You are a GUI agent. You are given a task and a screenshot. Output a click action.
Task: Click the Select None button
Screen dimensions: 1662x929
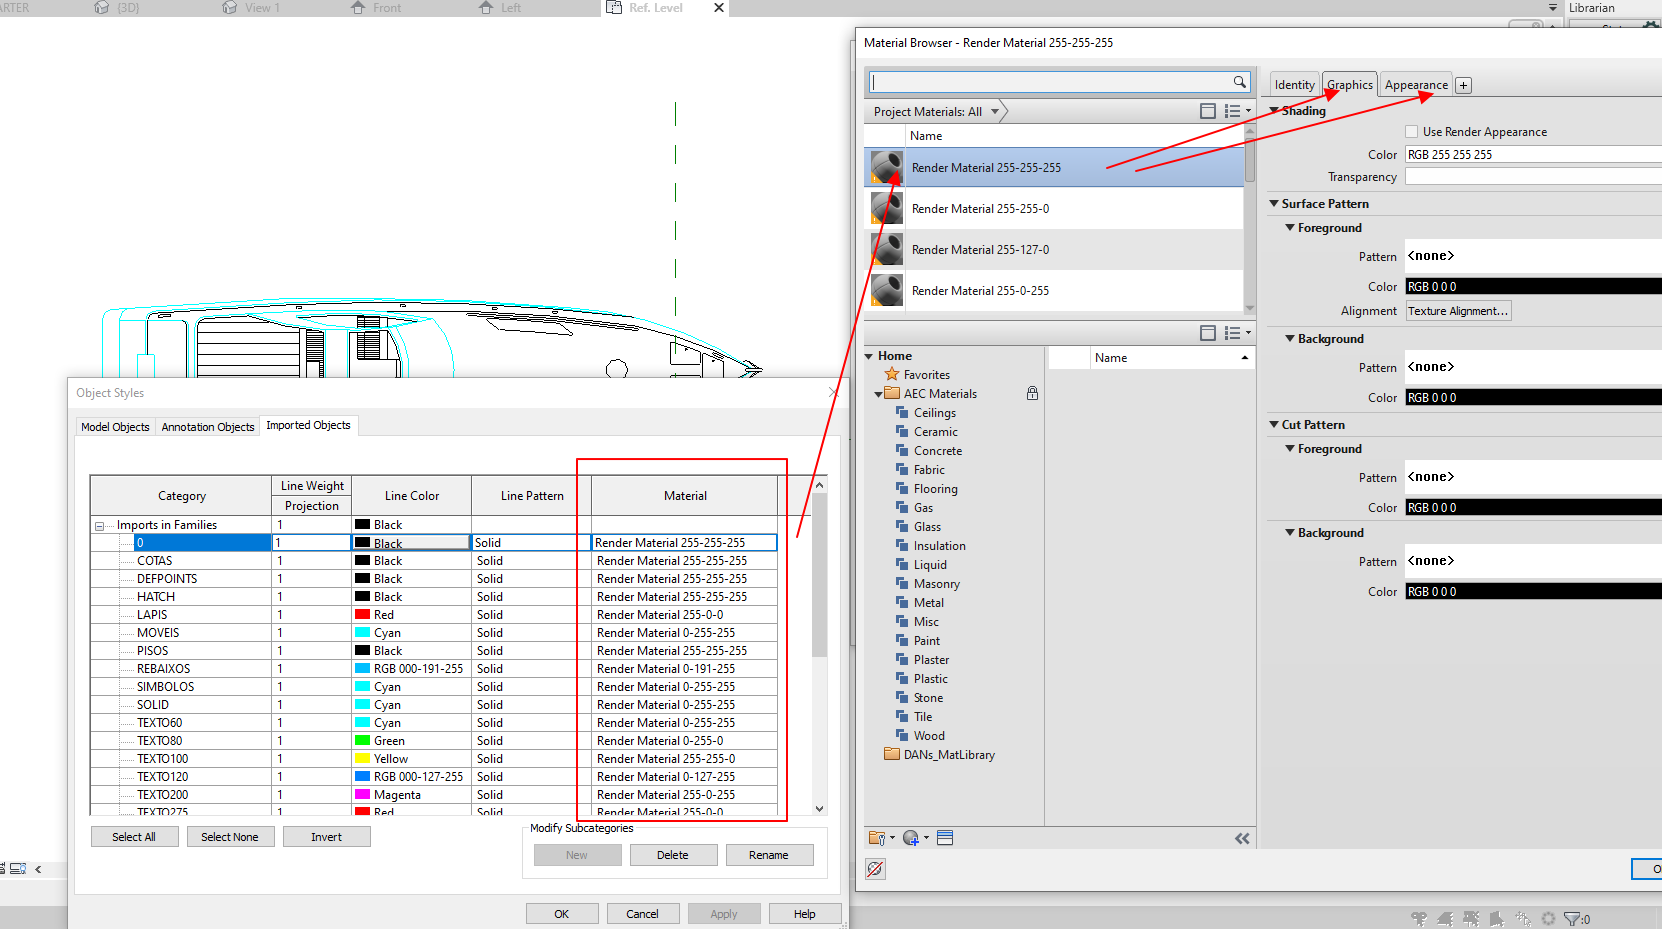tap(230, 836)
